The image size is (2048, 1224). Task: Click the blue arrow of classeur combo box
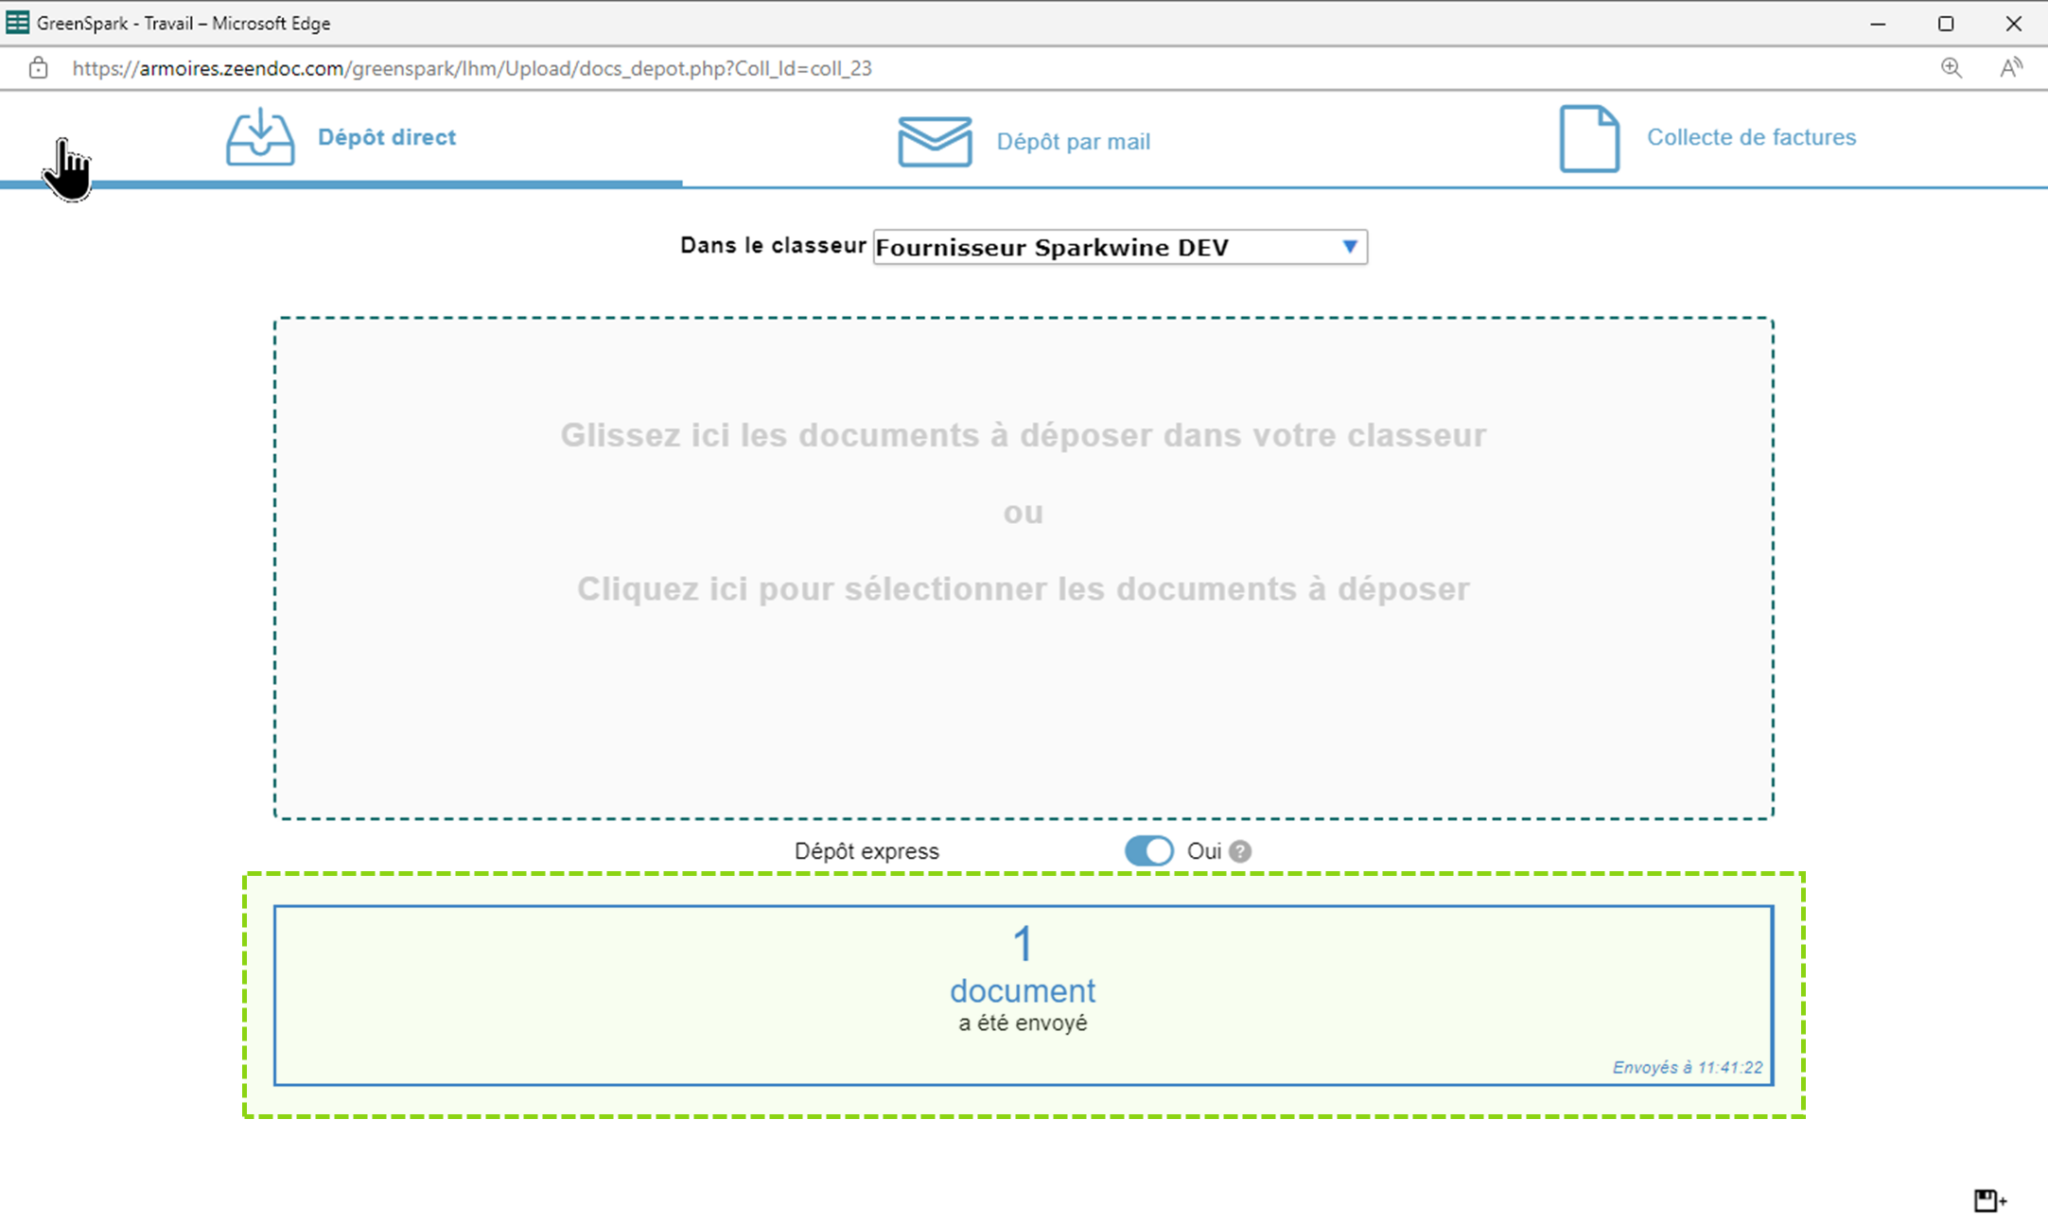[1349, 246]
